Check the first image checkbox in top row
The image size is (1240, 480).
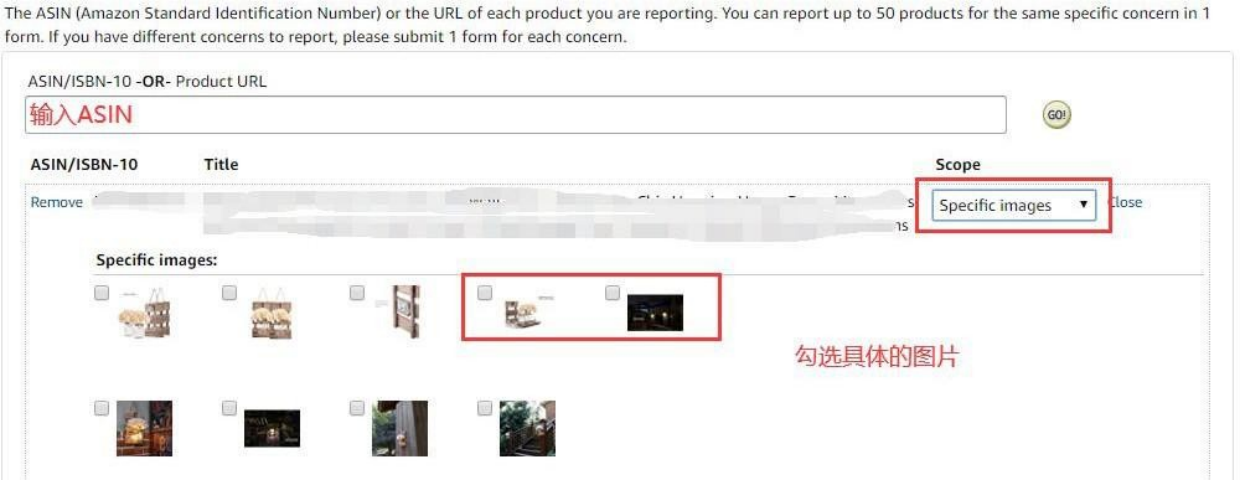coord(101,293)
